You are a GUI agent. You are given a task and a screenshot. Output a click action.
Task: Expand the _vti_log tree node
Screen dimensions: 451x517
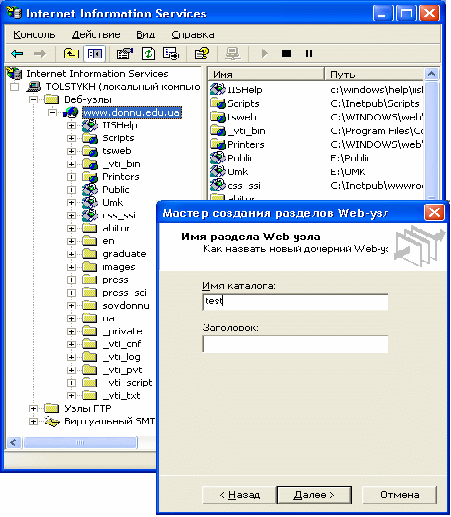click(71, 357)
